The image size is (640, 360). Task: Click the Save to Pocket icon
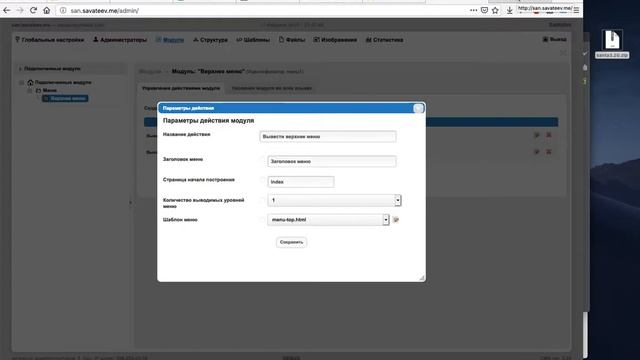pos(484,10)
